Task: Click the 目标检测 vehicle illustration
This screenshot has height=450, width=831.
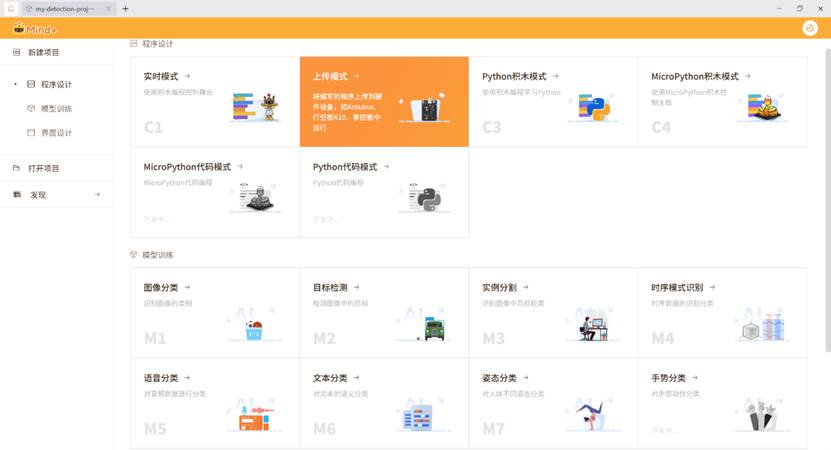Action: point(432,328)
